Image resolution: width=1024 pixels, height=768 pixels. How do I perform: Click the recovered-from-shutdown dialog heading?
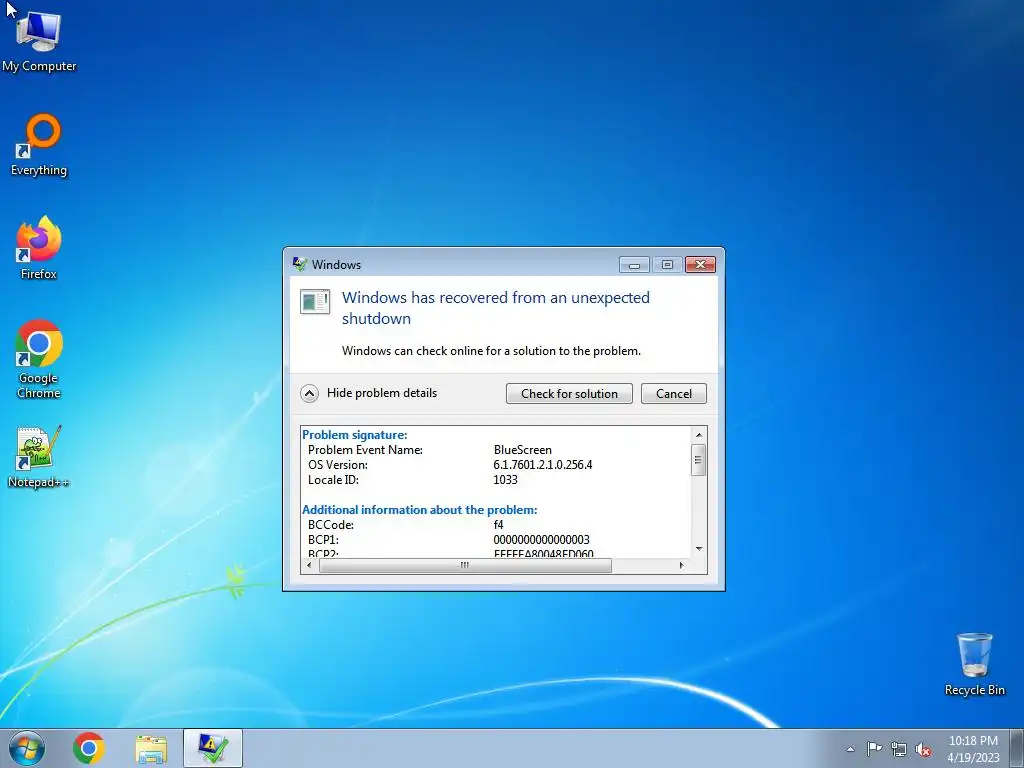[496, 308]
